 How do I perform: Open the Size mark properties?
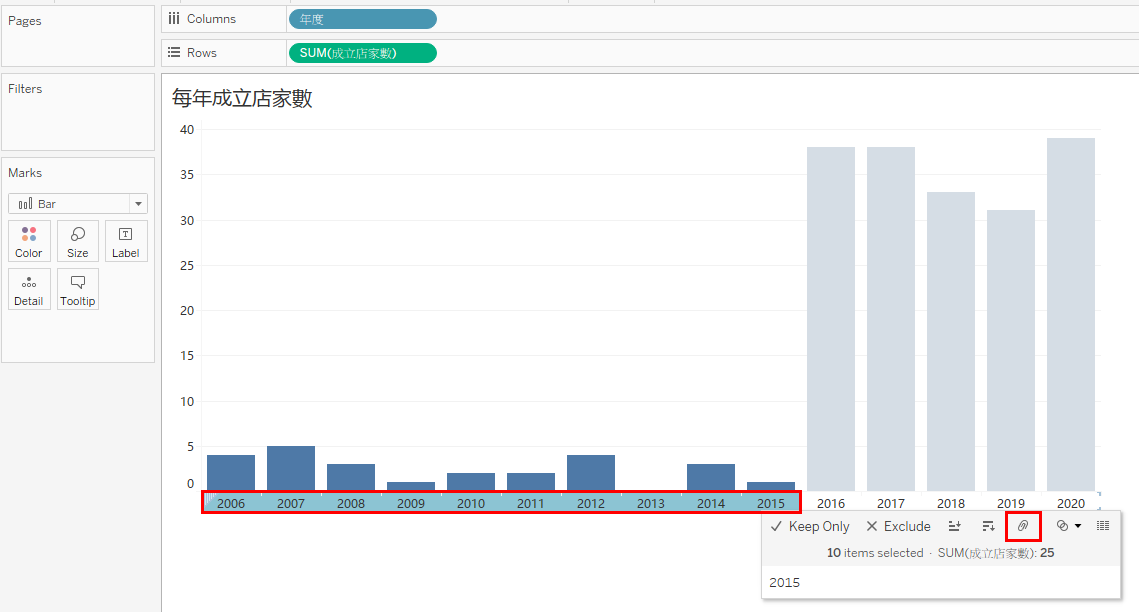pyautogui.click(x=77, y=240)
